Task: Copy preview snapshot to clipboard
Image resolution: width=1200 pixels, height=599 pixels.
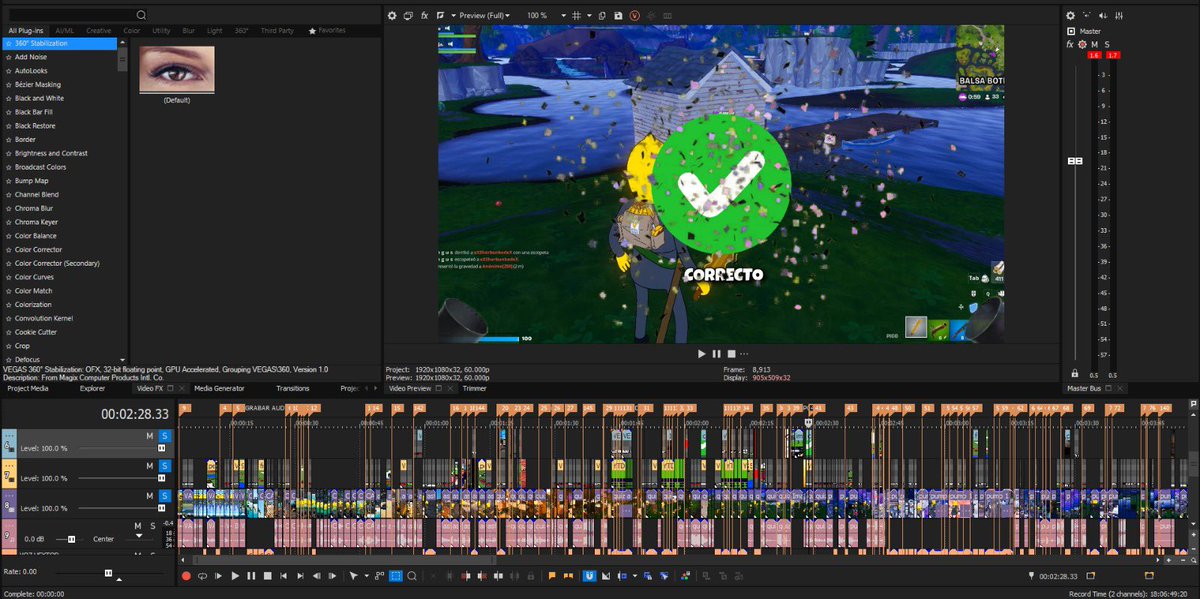Action: point(602,16)
